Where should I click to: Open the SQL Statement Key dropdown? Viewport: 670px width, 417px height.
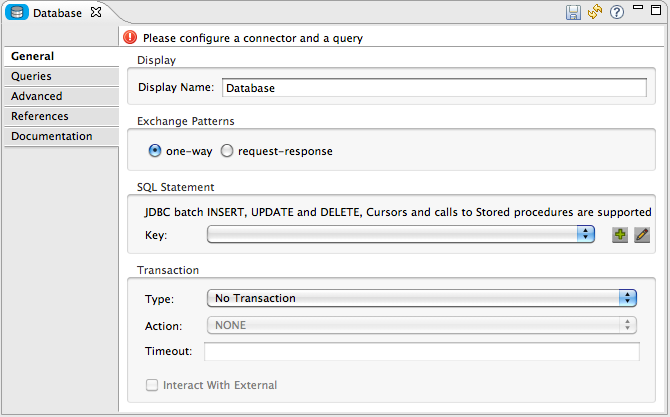pyautogui.click(x=401, y=234)
